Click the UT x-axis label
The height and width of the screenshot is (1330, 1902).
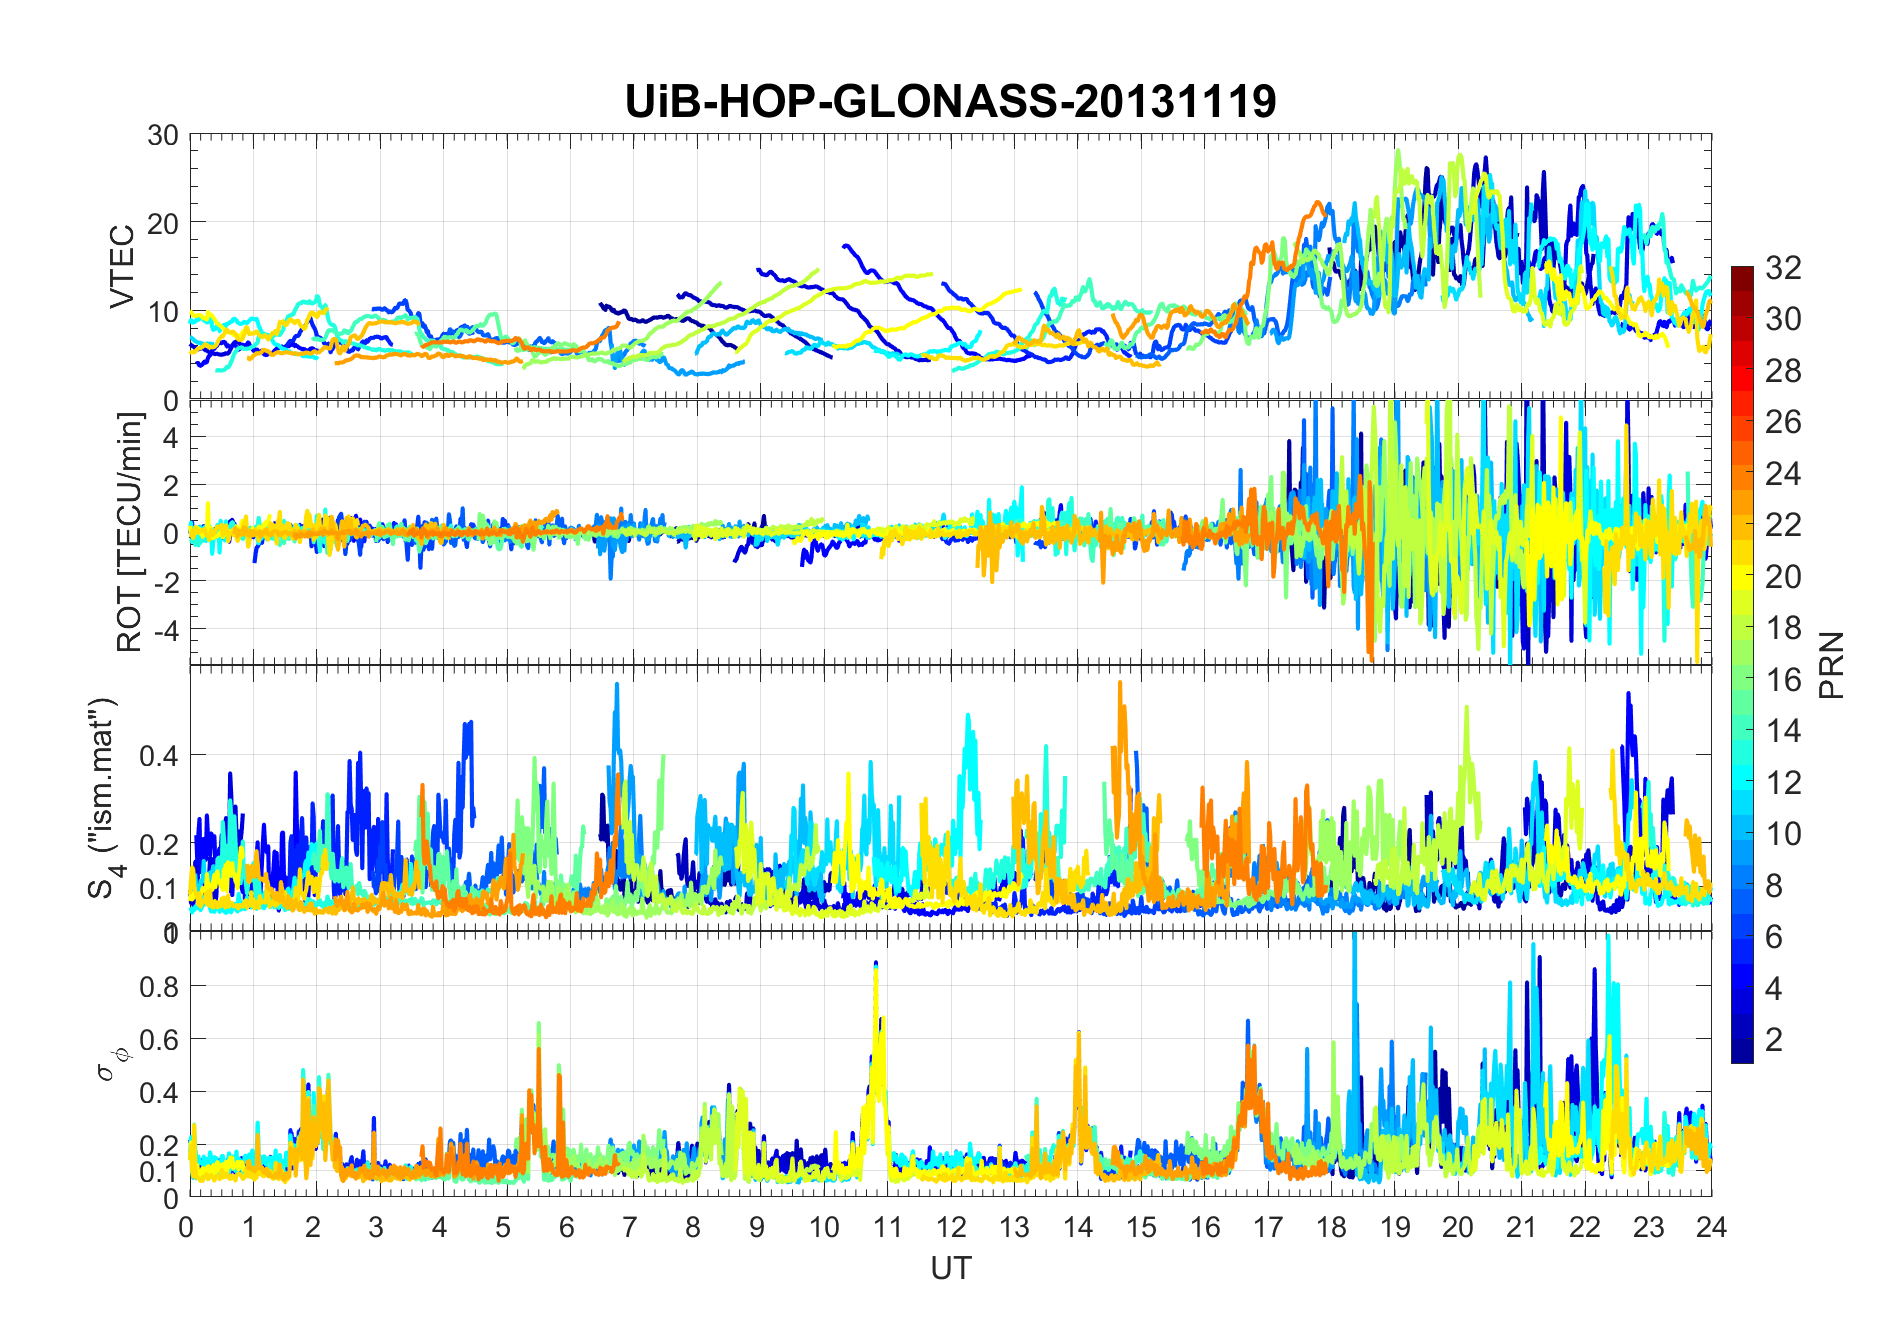click(x=950, y=1268)
